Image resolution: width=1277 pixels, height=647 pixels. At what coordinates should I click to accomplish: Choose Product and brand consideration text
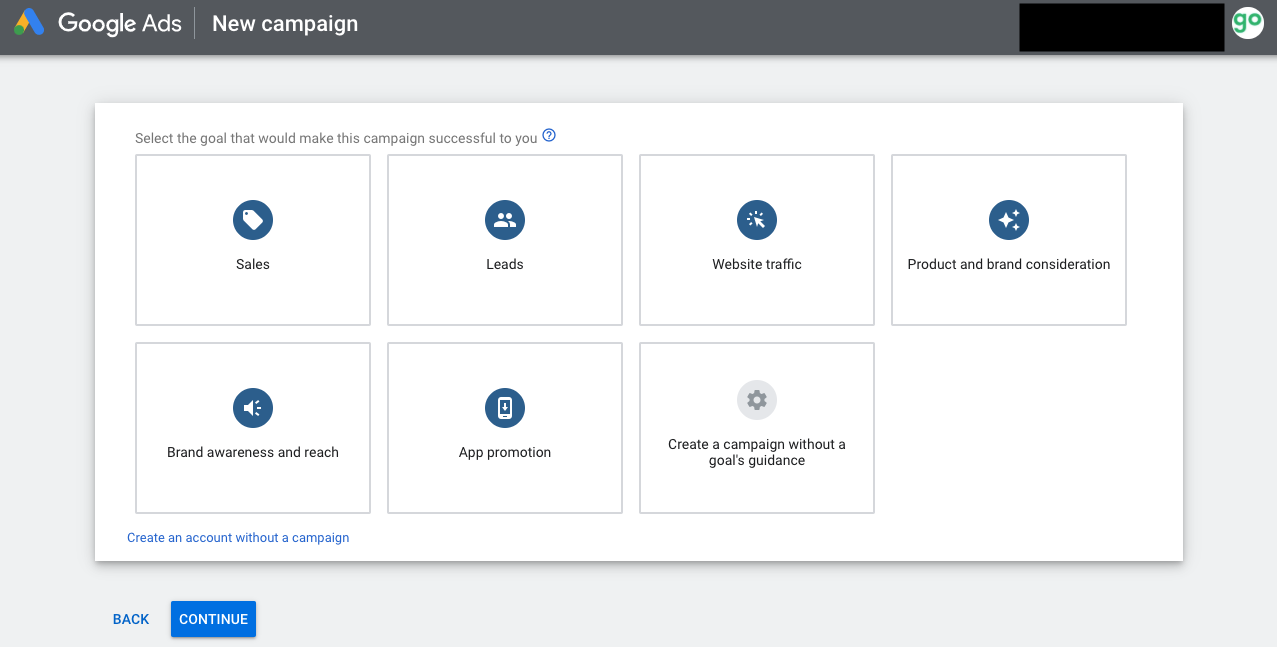point(1009,265)
